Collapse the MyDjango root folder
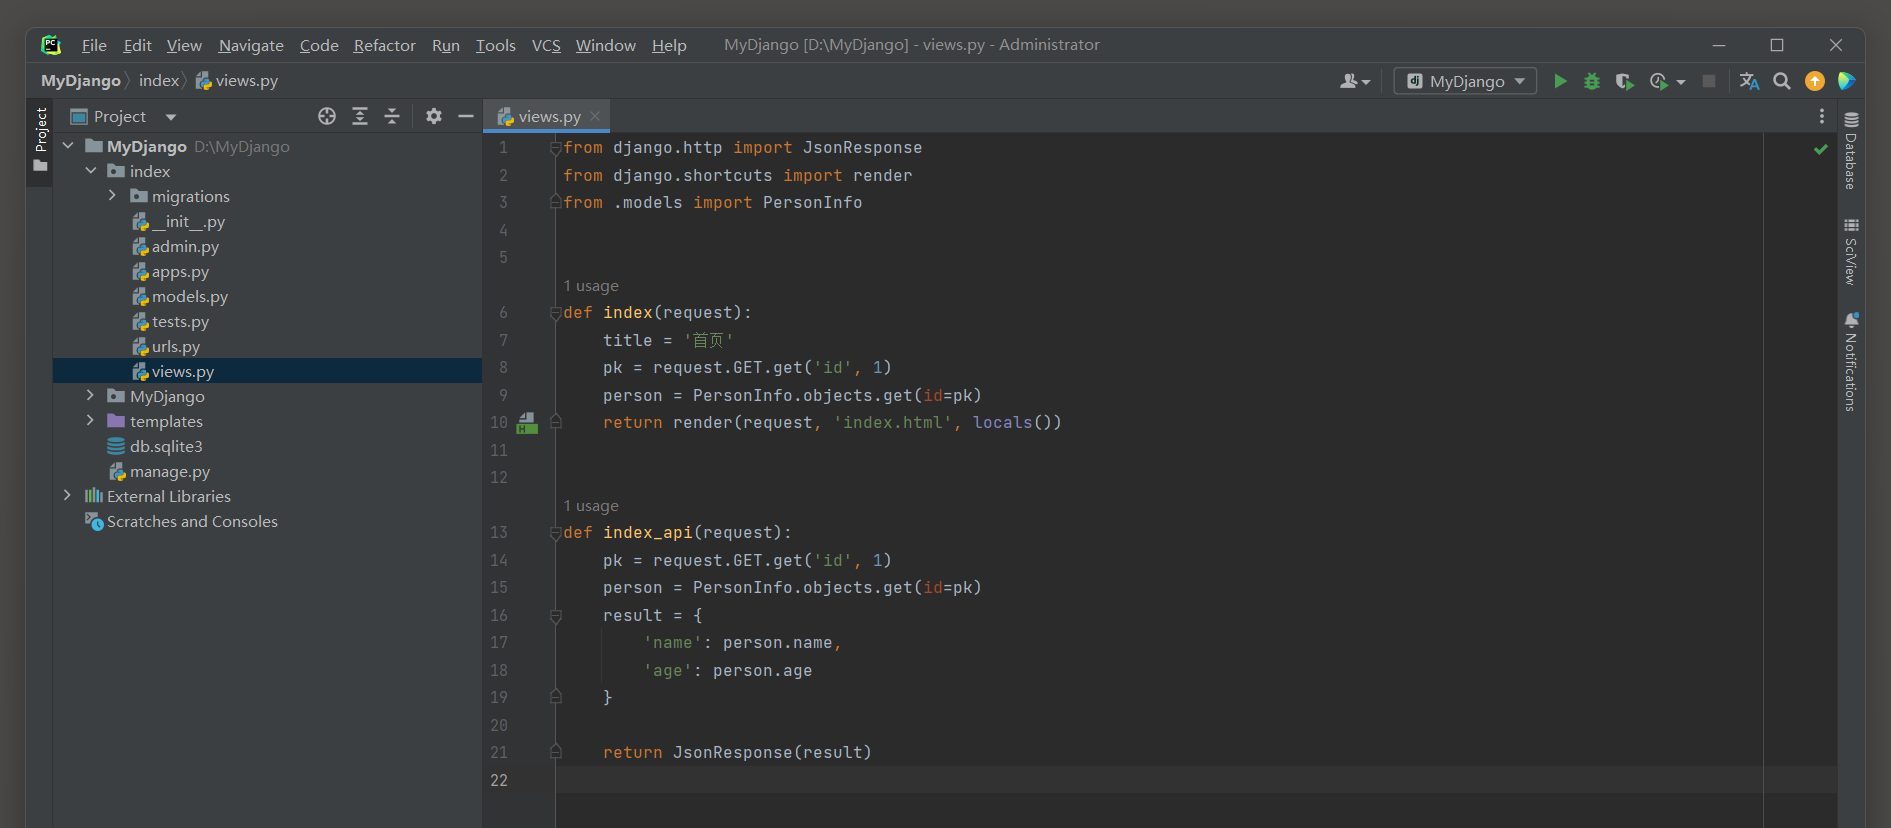 coord(68,146)
